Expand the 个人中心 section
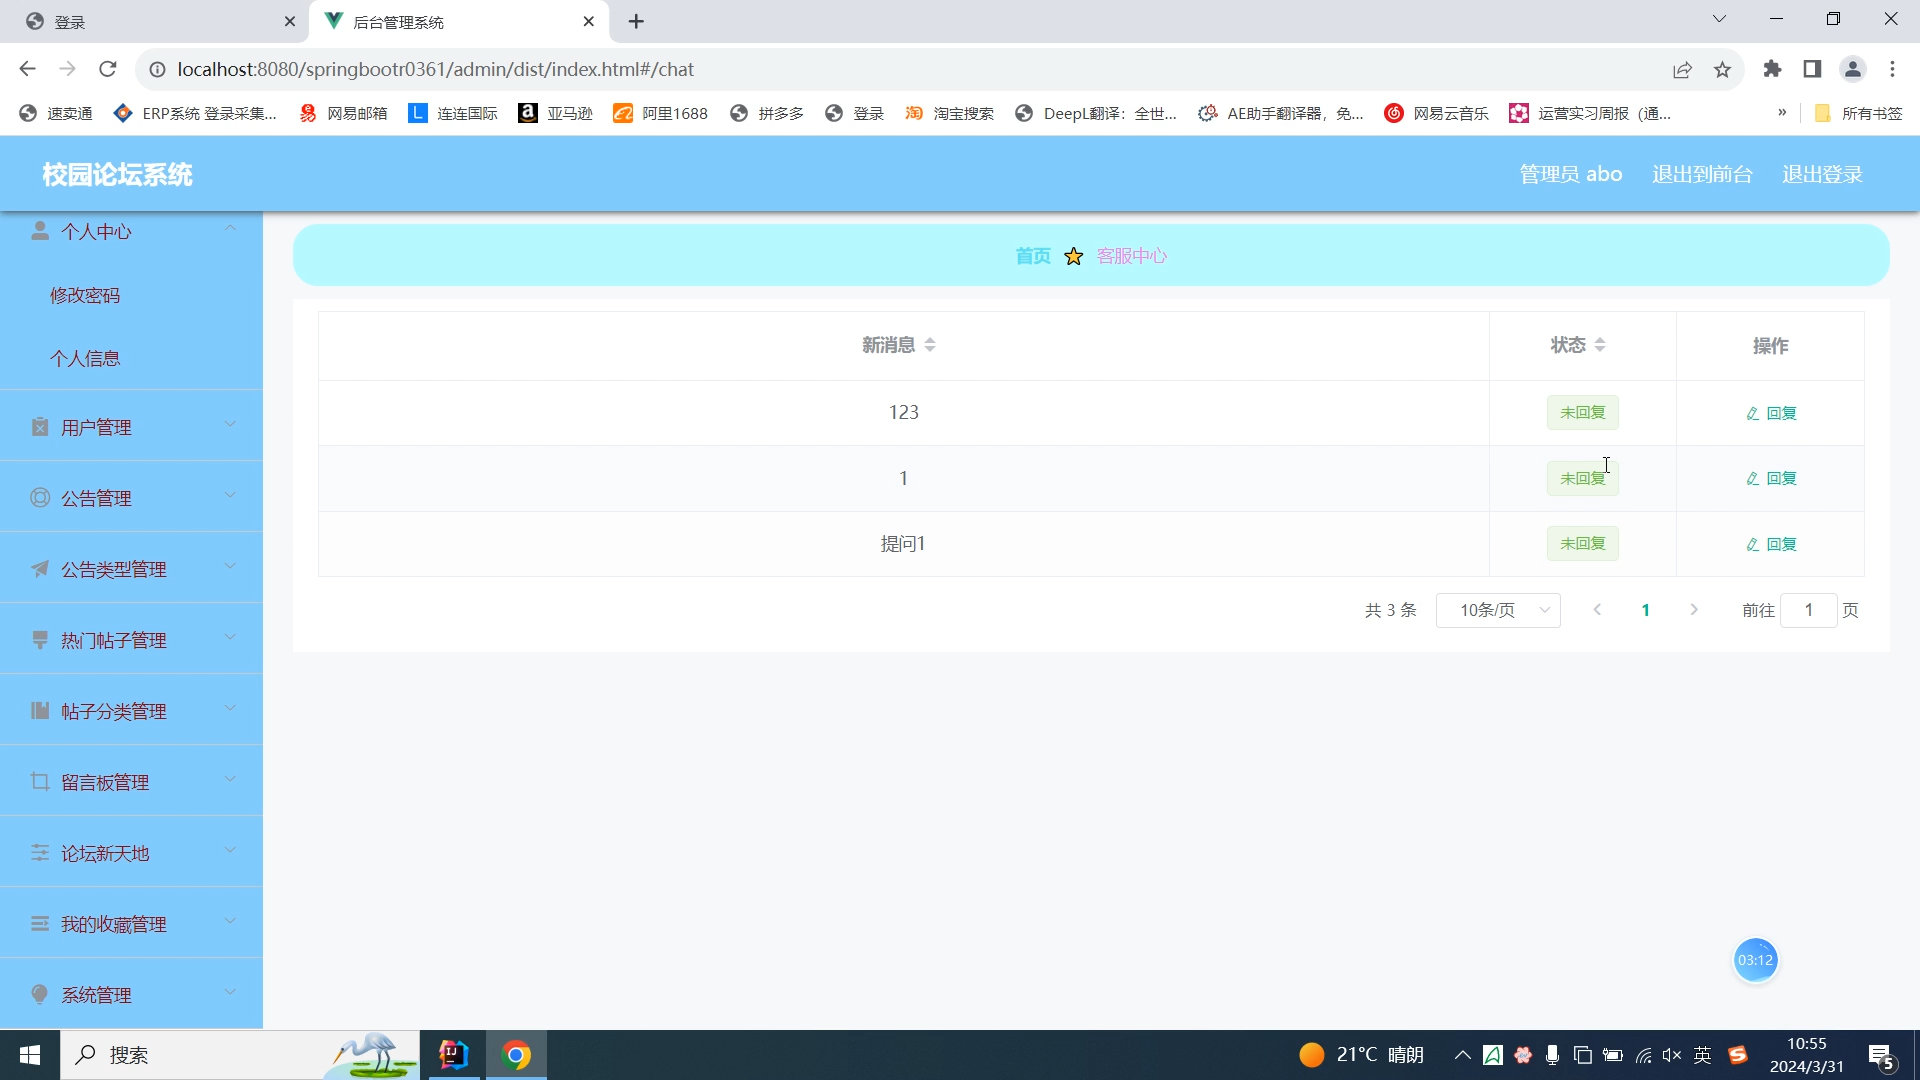This screenshot has width=1920, height=1080. pyautogui.click(x=132, y=232)
